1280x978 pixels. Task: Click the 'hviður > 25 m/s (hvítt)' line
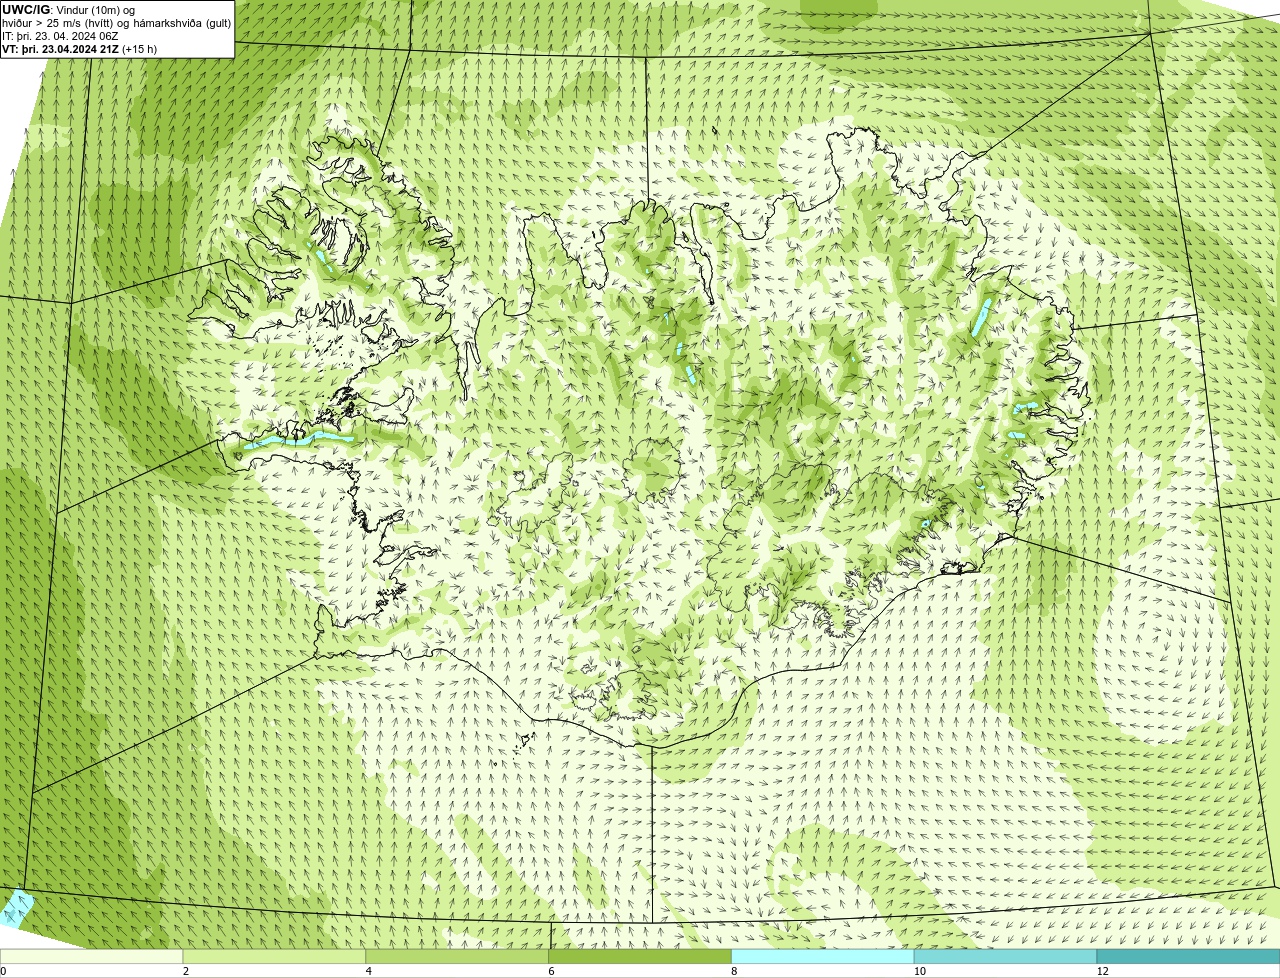[117, 23]
